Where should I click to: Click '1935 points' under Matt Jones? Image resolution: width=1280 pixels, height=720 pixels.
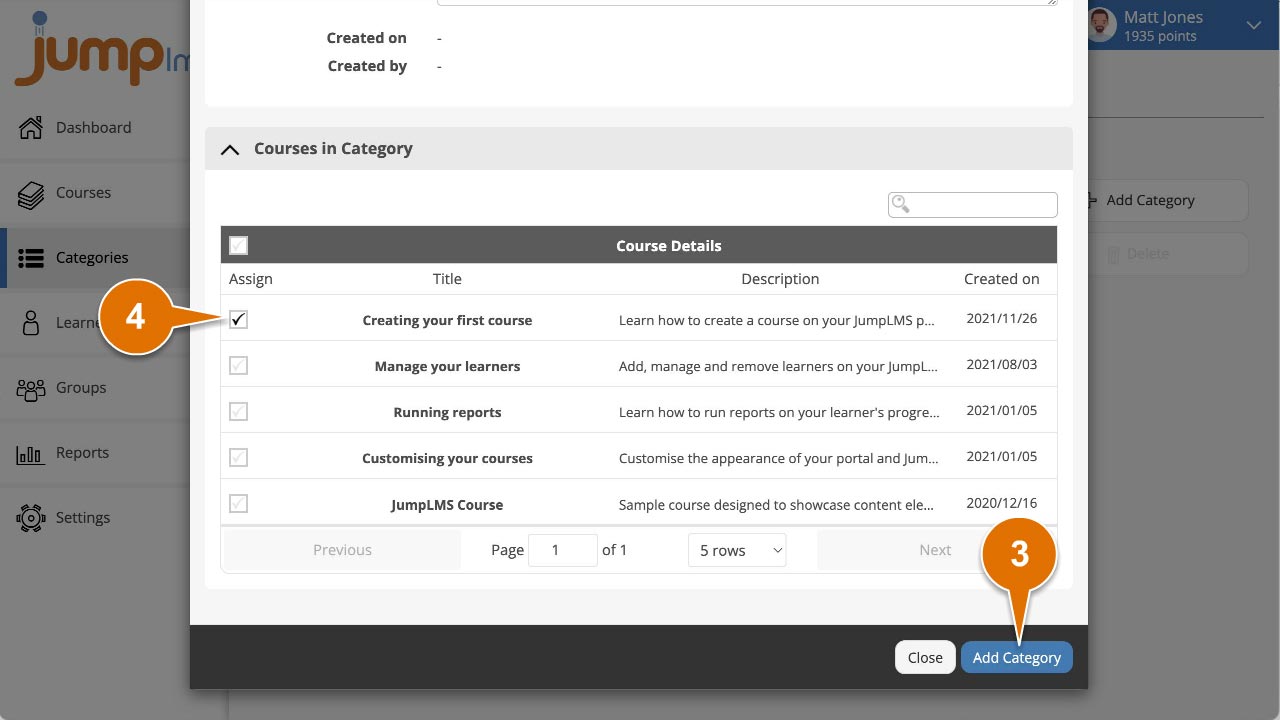1159,36
